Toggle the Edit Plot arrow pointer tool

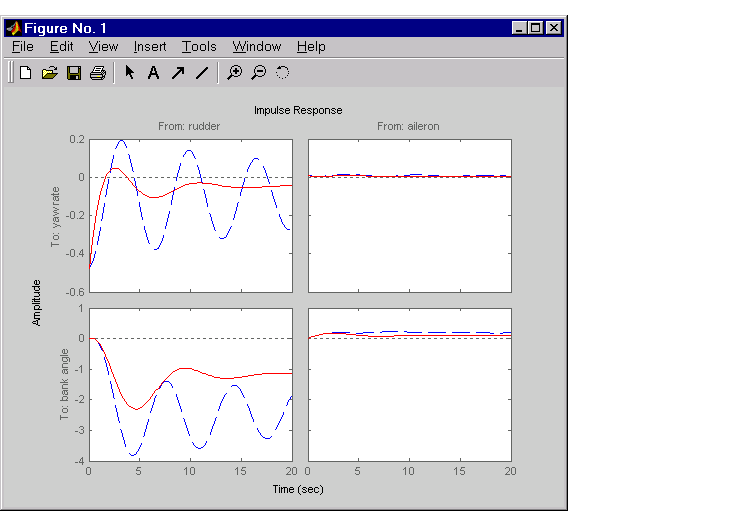[x=129, y=72]
